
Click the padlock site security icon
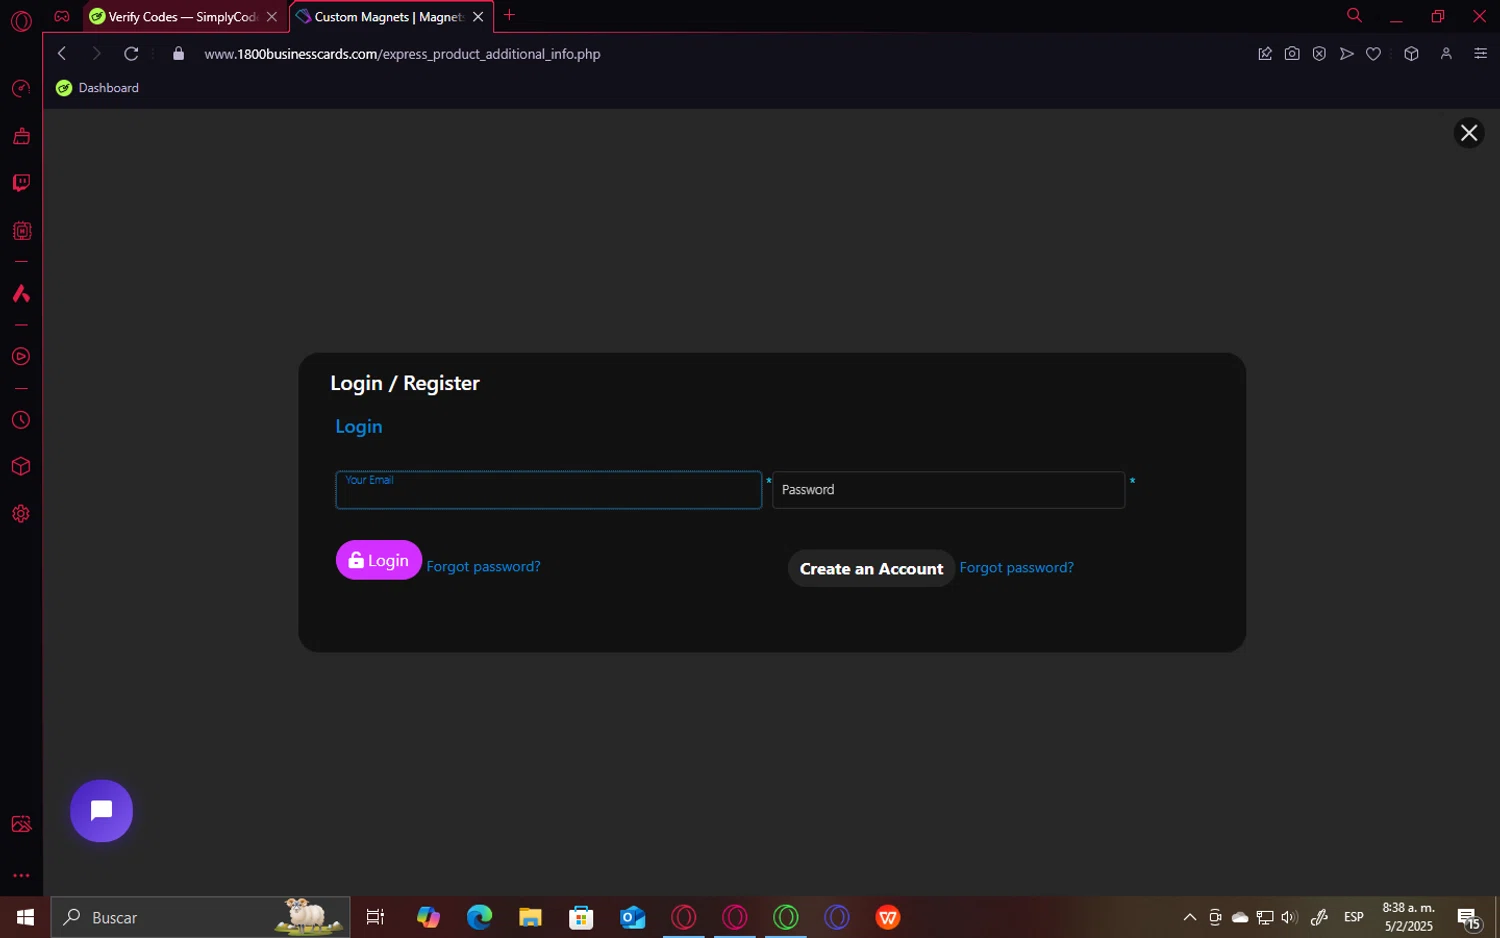(x=178, y=54)
